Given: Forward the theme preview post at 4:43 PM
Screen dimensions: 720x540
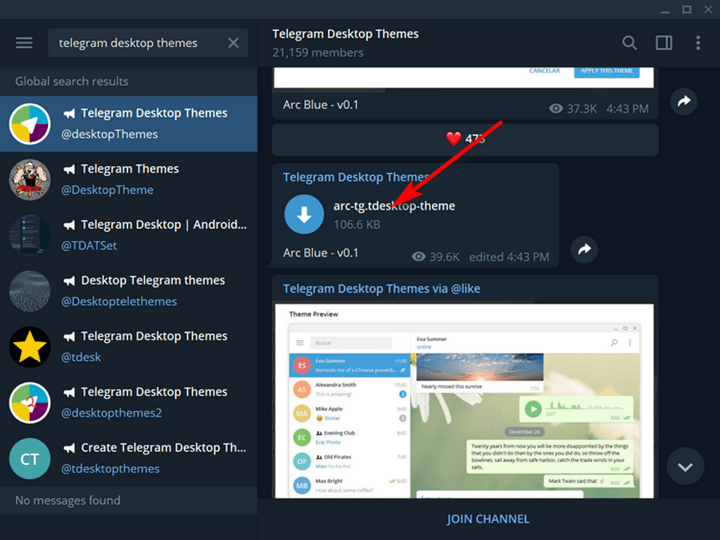Looking at the screenshot, I should 684,101.
